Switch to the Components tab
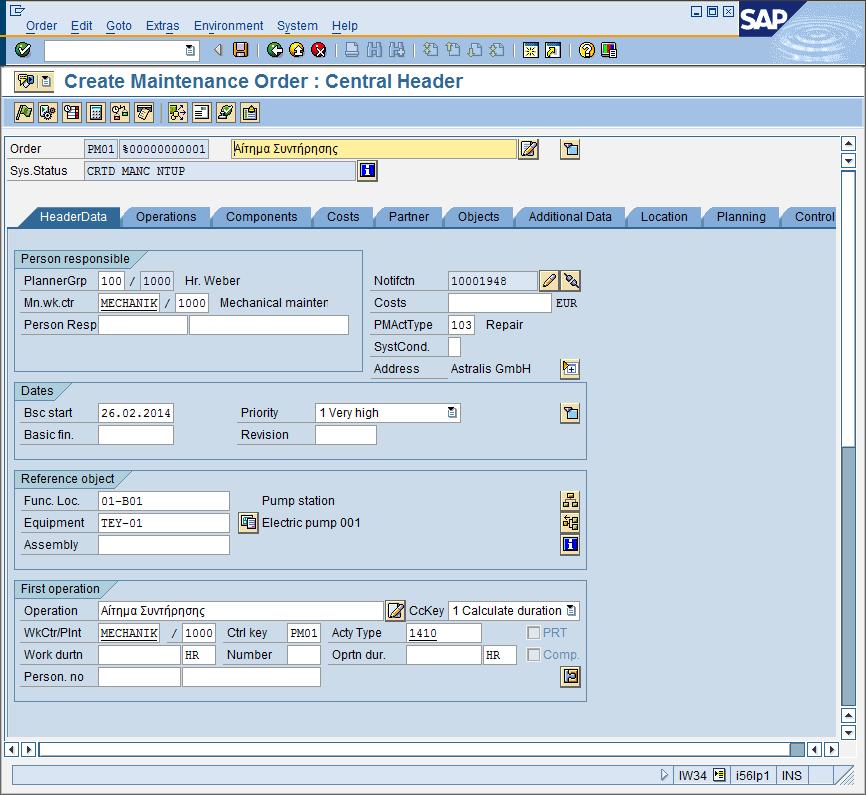Viewport: 866px width, 795px height. (262, 217)
